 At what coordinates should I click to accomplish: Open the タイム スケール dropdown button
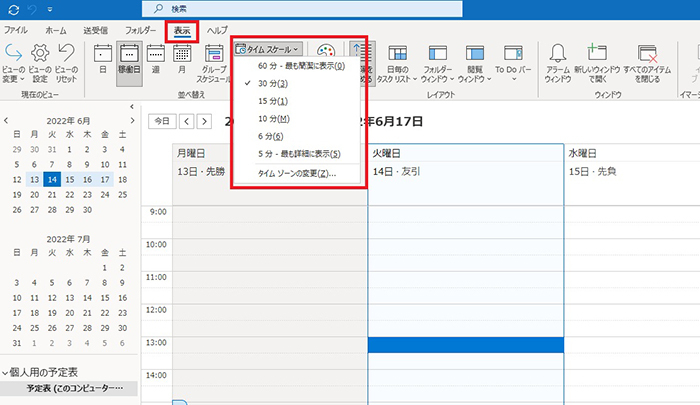pyautogui.click(x=269, y=48)
